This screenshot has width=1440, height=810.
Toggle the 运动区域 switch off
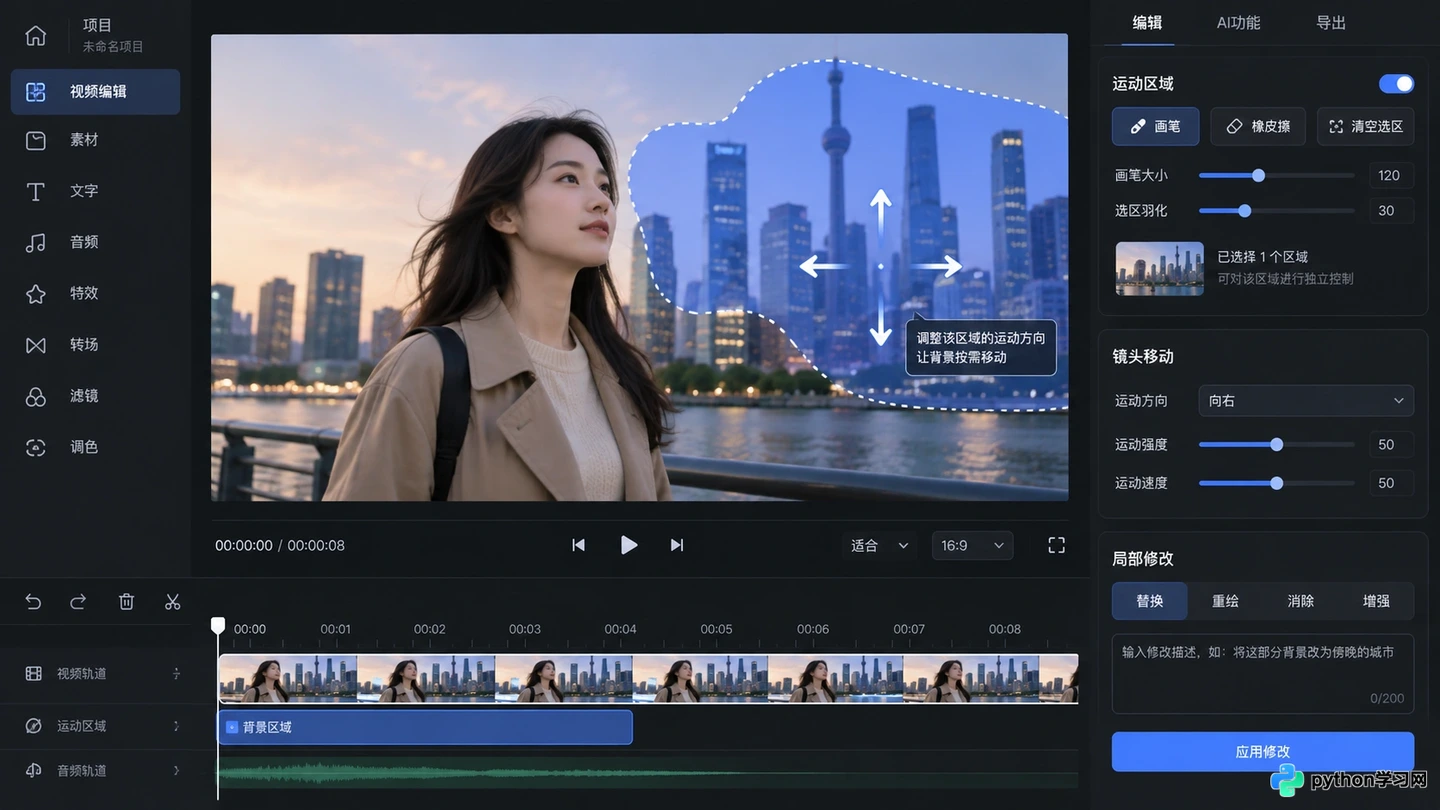coord(1396,83)
